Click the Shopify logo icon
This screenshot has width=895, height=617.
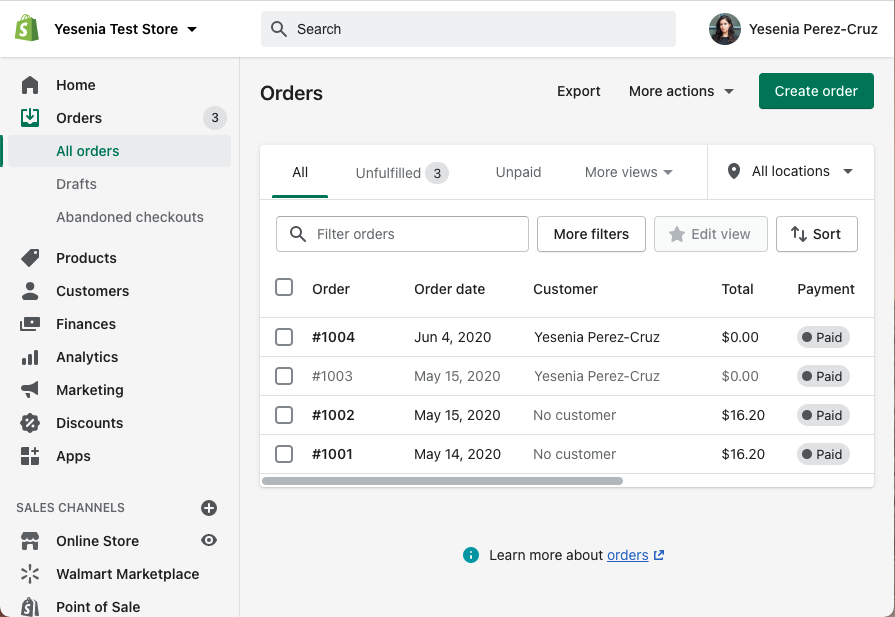point(27,29)
